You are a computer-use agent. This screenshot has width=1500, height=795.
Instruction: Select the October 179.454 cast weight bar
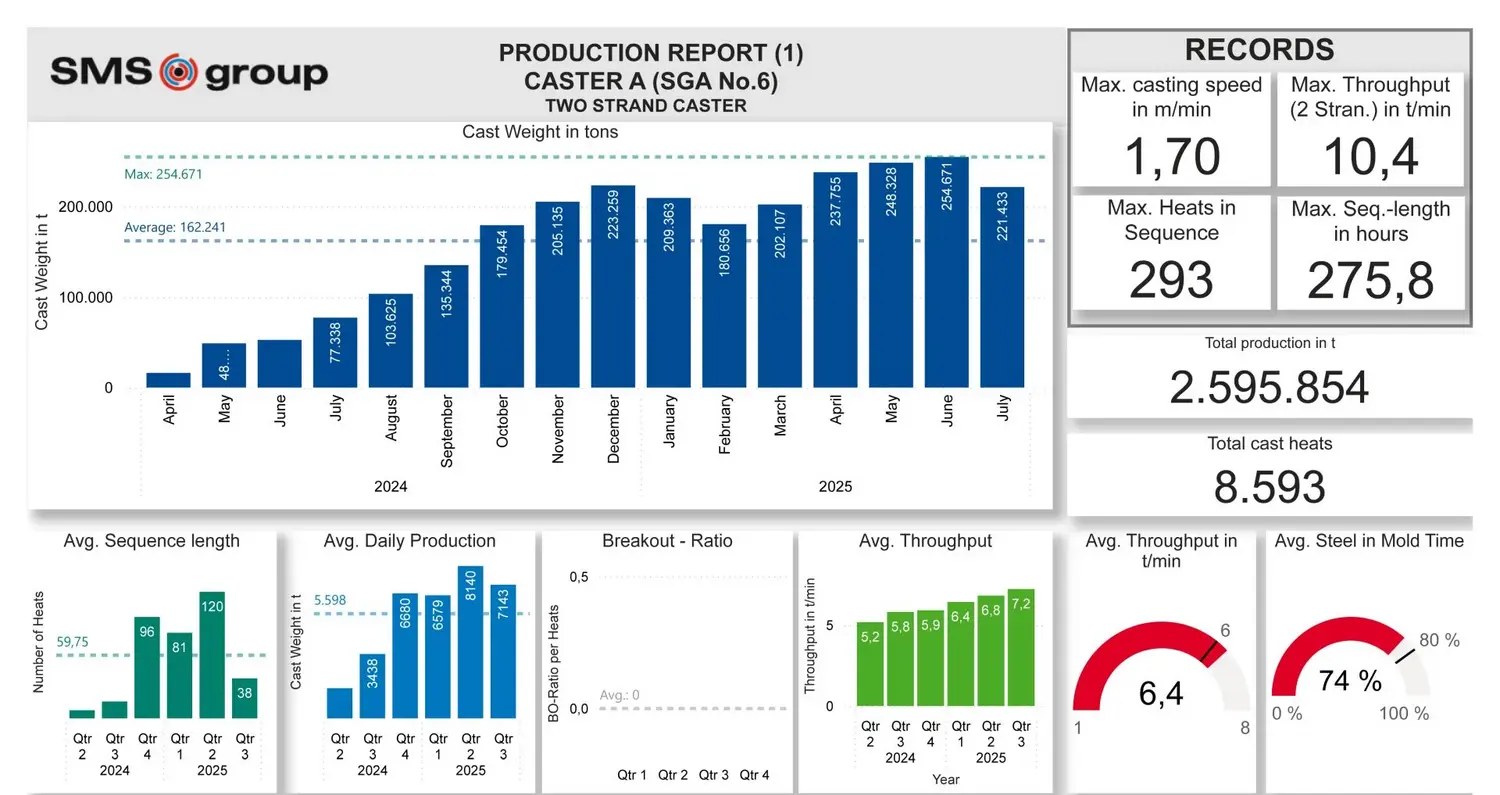click(x=502, y=306)
